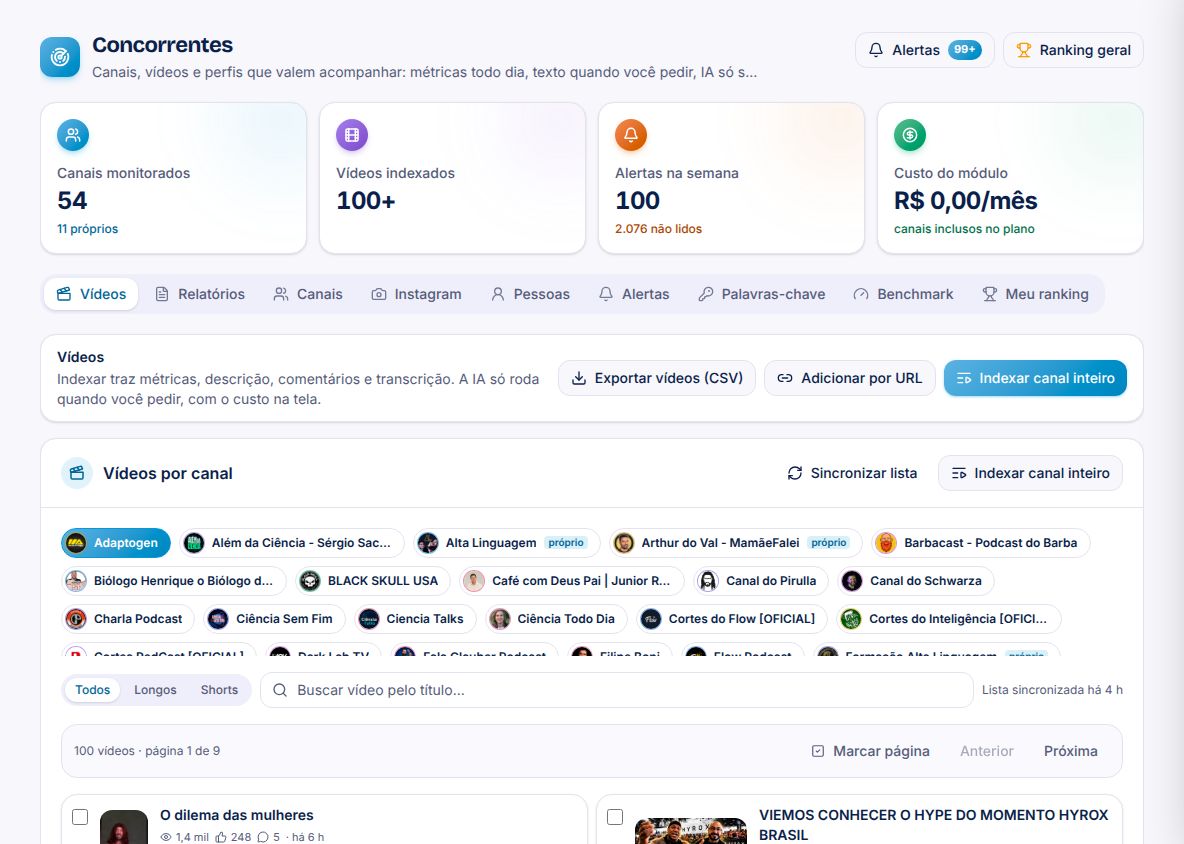Click the Canais monitorados people icon
This screenshot has width=1184, height=844.
(x=73, y=135)
